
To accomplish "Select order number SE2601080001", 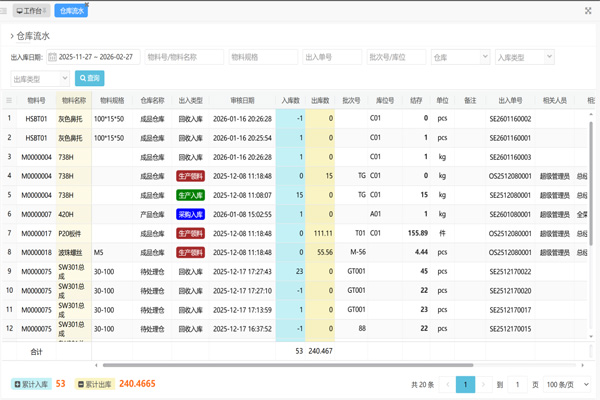I will pos(510,214).
